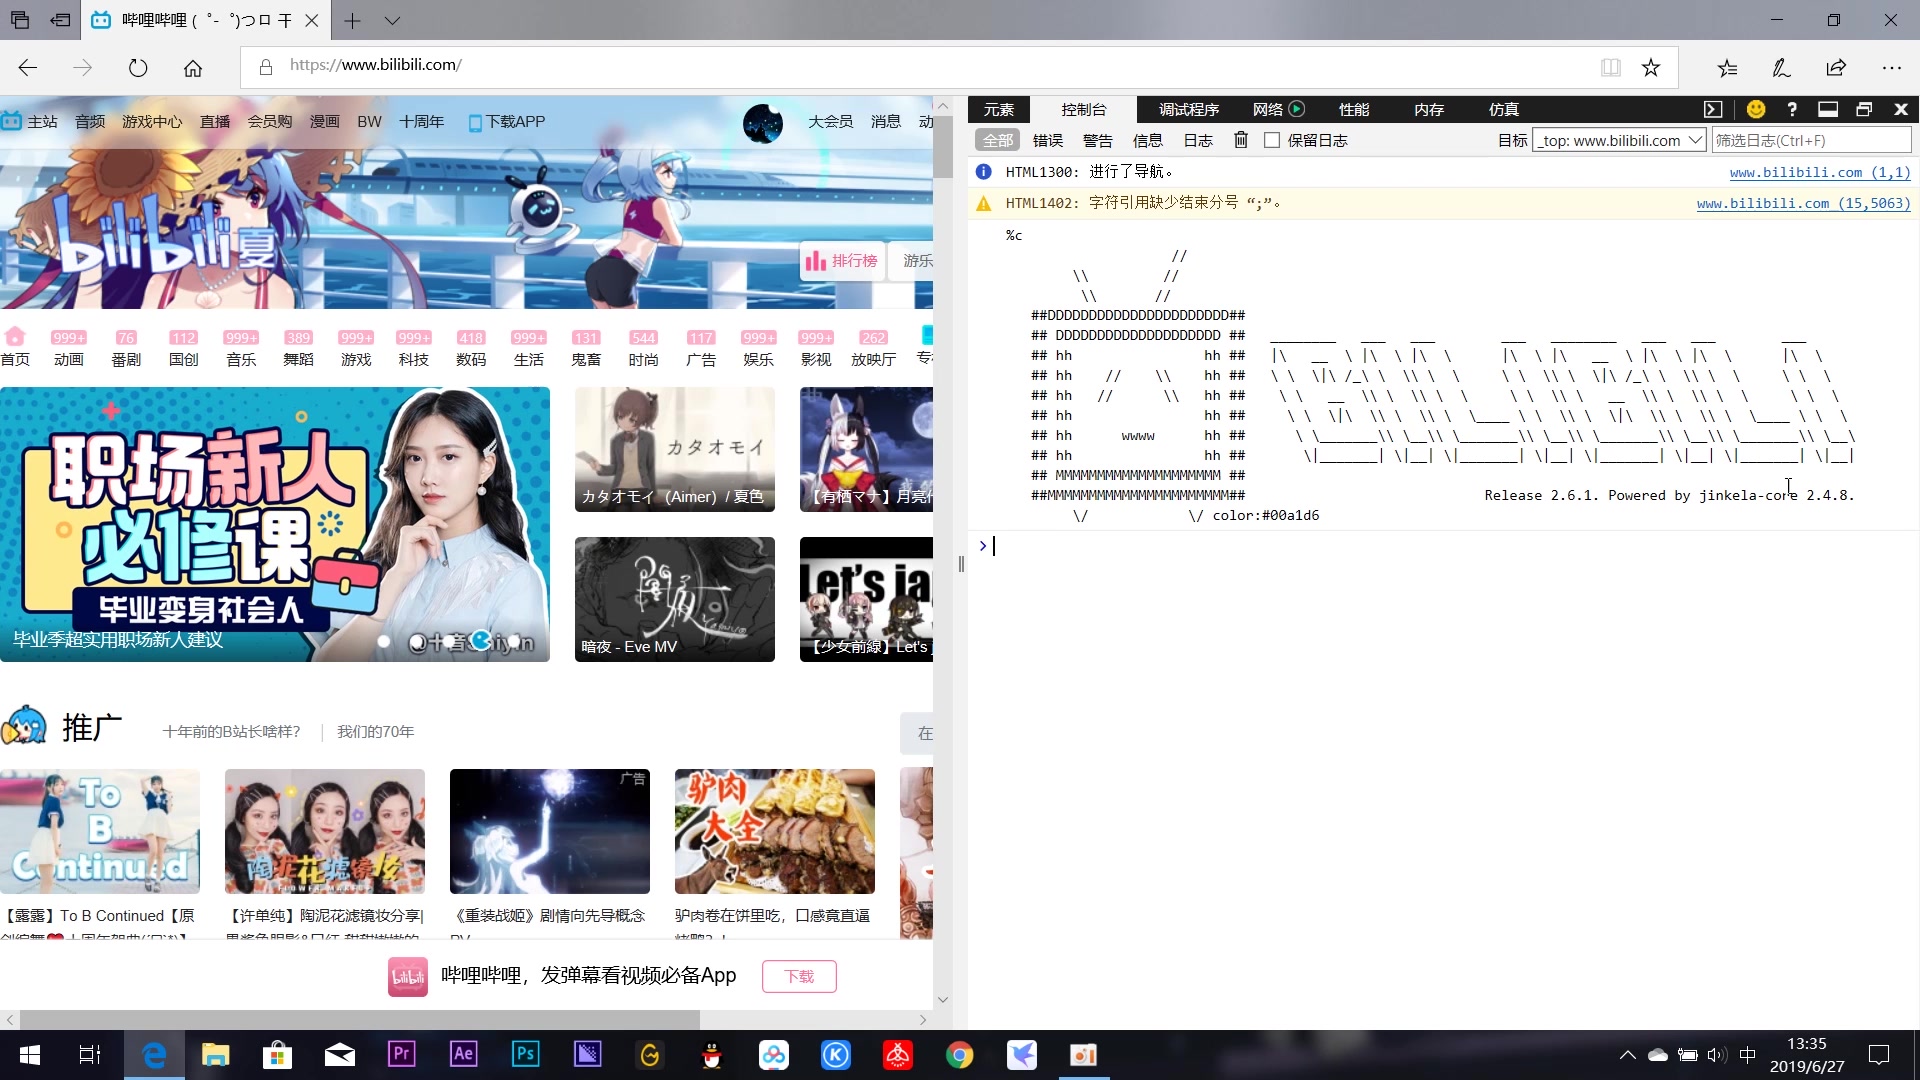This screenshot has width=1920, height=1080.
Task: Open 暗夜 - Eve MV thumbnail
Action: 675,599
